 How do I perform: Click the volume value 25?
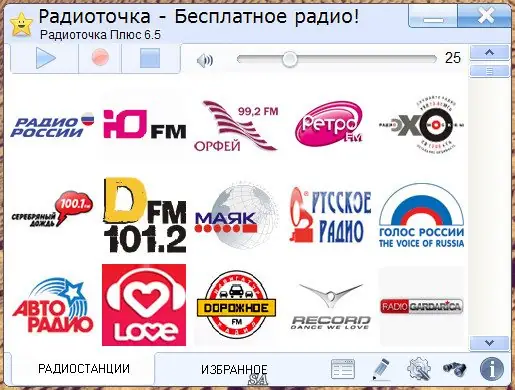coord(453,58)
